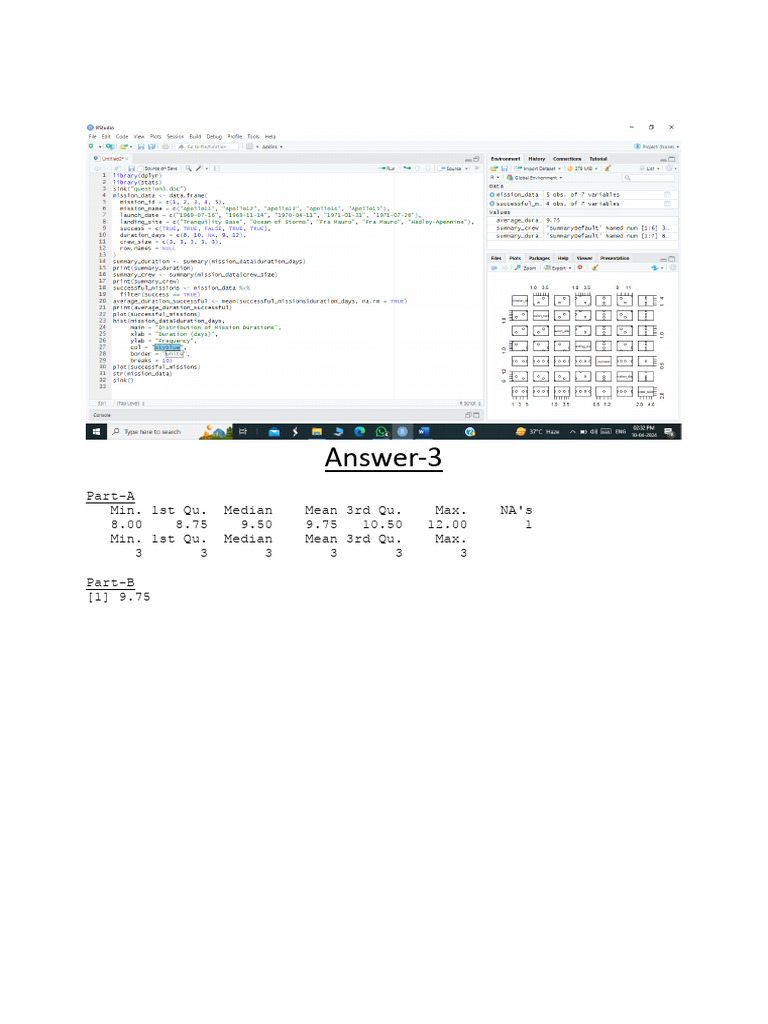Screen dimensions: 768x1024
Task: Switch to the History tab
Action: pos(537,159)
